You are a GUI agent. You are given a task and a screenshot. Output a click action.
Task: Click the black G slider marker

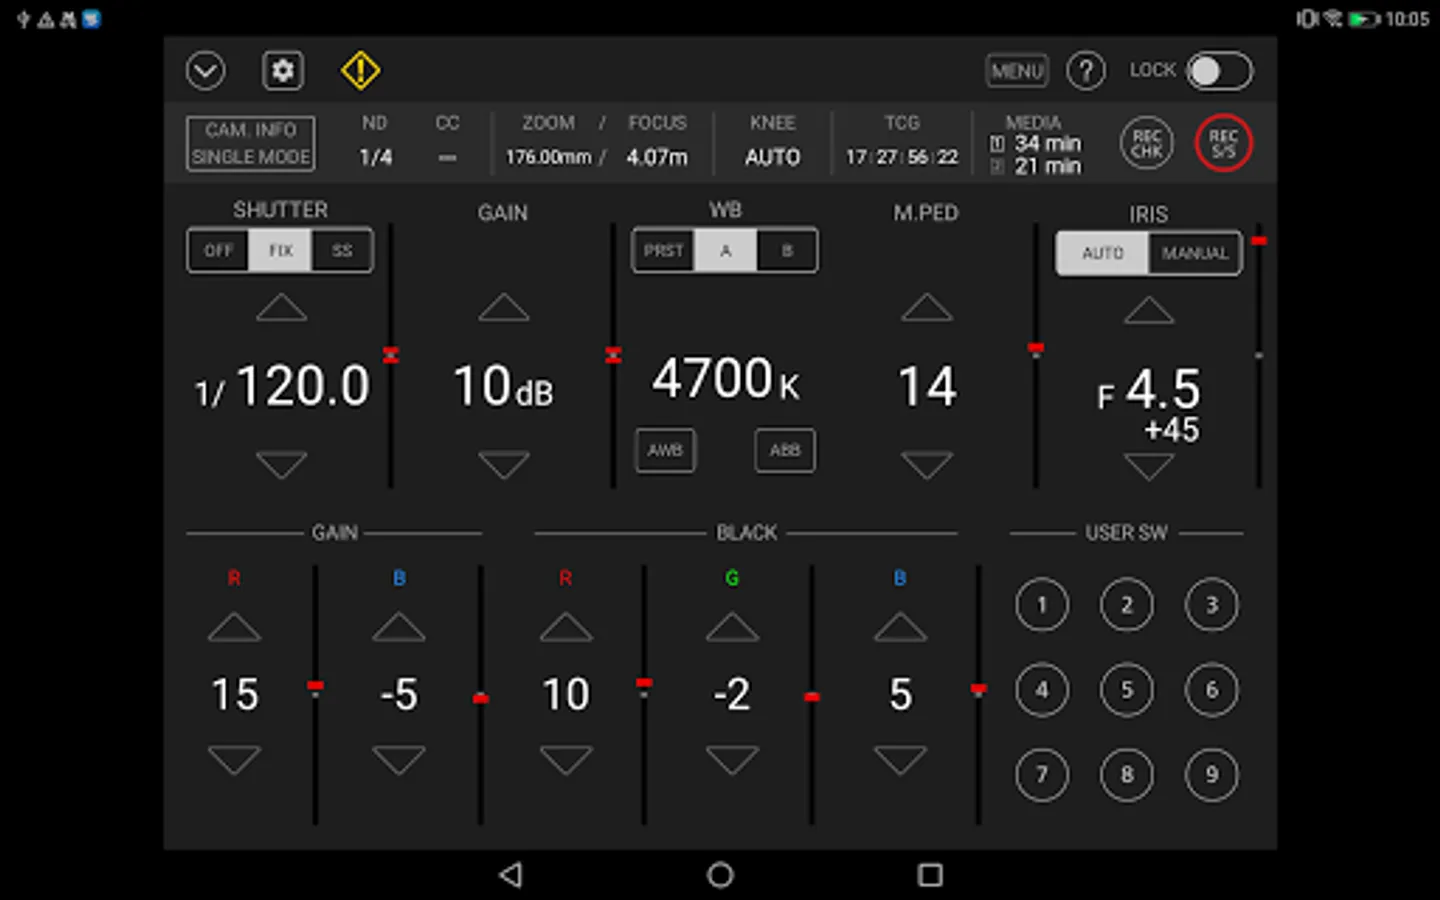pyautogui.click(x=811, y=697)
